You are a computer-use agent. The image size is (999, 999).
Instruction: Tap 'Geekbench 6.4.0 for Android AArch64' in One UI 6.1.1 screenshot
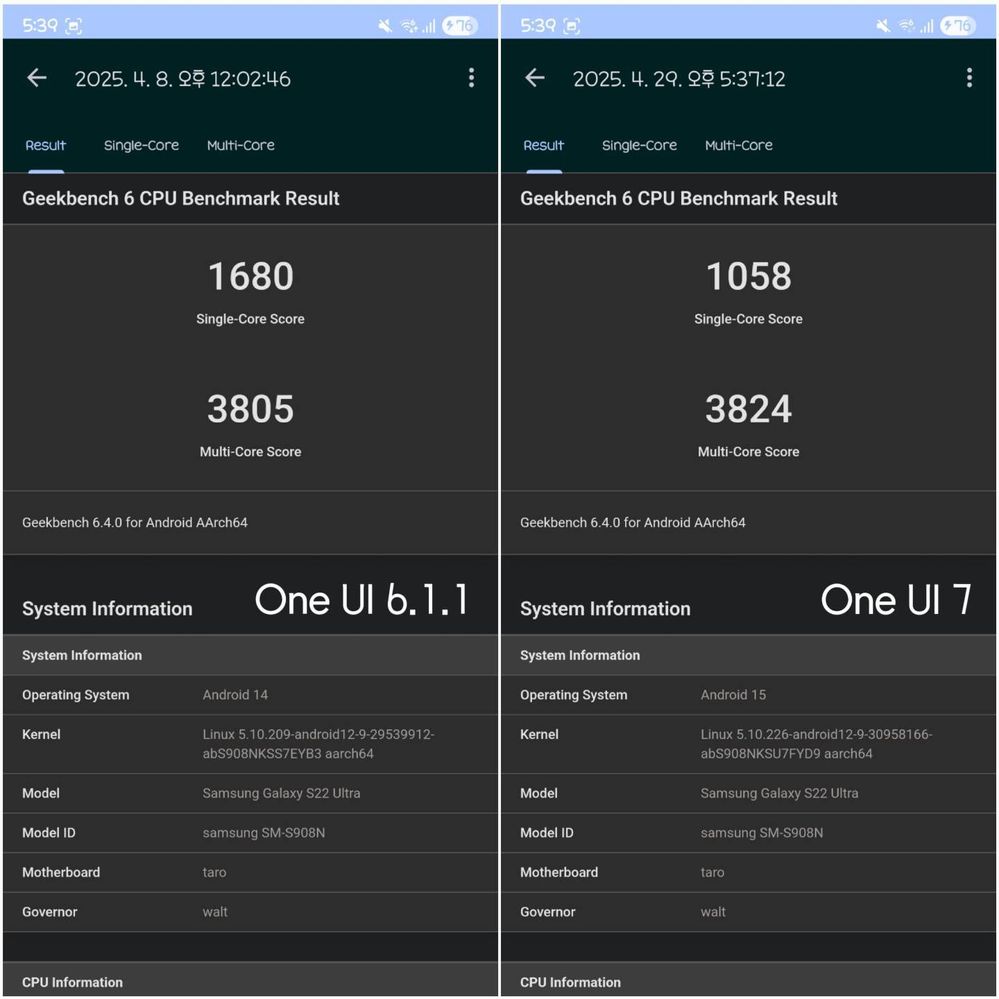[135, 522]
